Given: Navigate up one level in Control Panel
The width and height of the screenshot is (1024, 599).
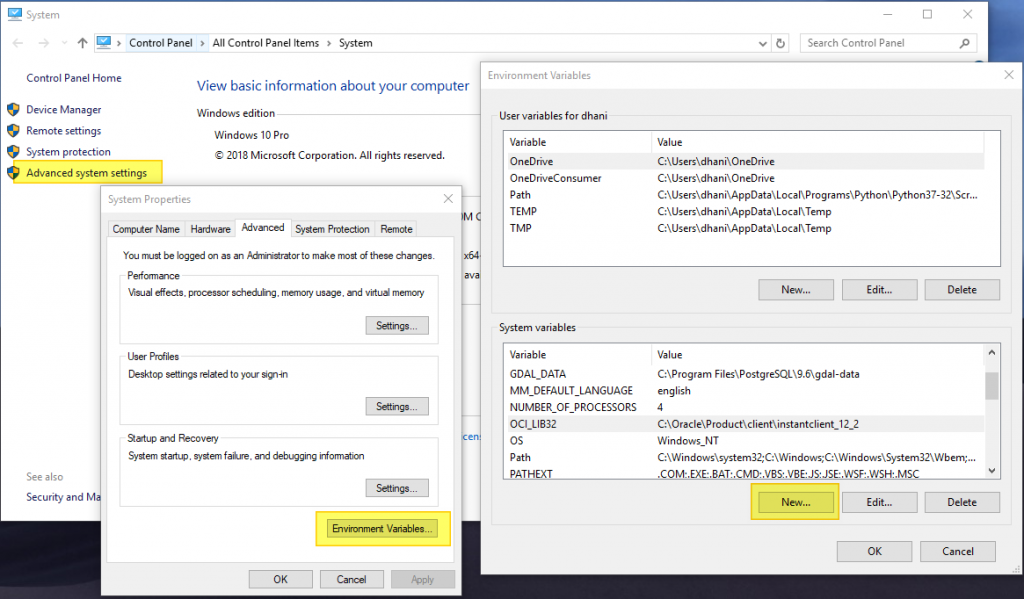Looking at the screenshot, I should pos(82,42).
